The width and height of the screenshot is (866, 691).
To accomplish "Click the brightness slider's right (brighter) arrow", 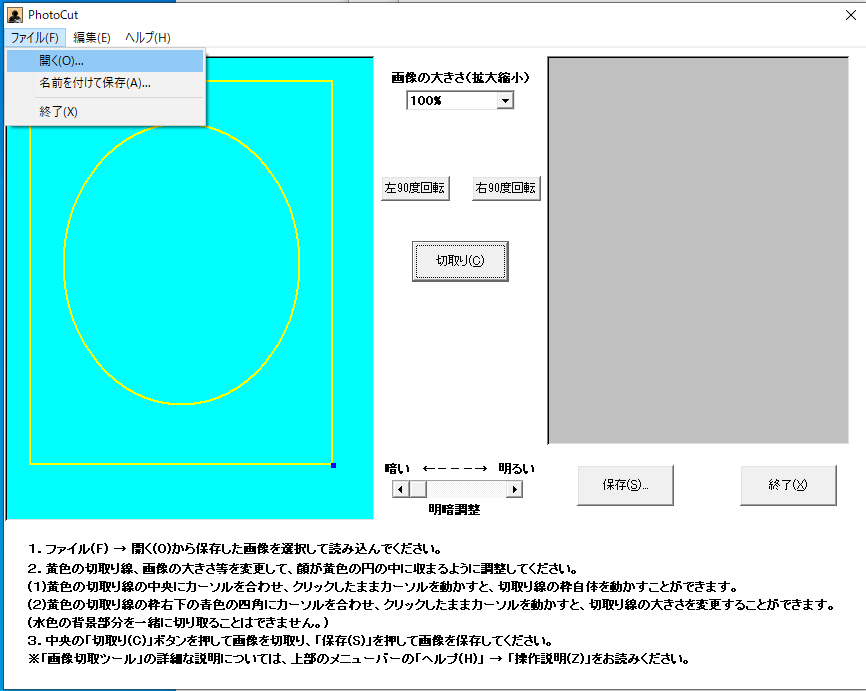I will coord(515,489).
